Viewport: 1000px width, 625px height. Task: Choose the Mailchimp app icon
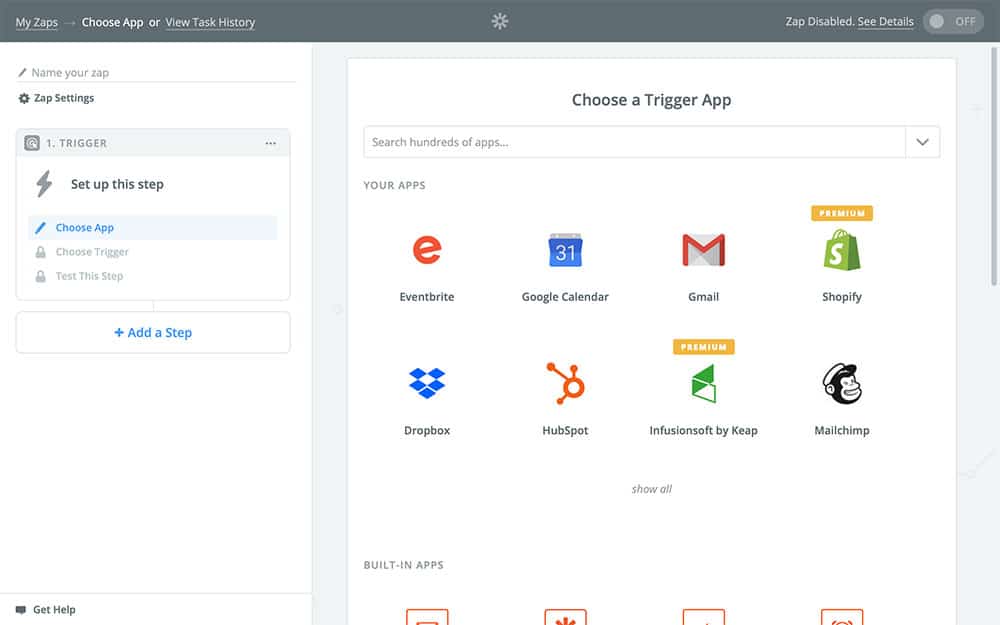pos(841,383)
